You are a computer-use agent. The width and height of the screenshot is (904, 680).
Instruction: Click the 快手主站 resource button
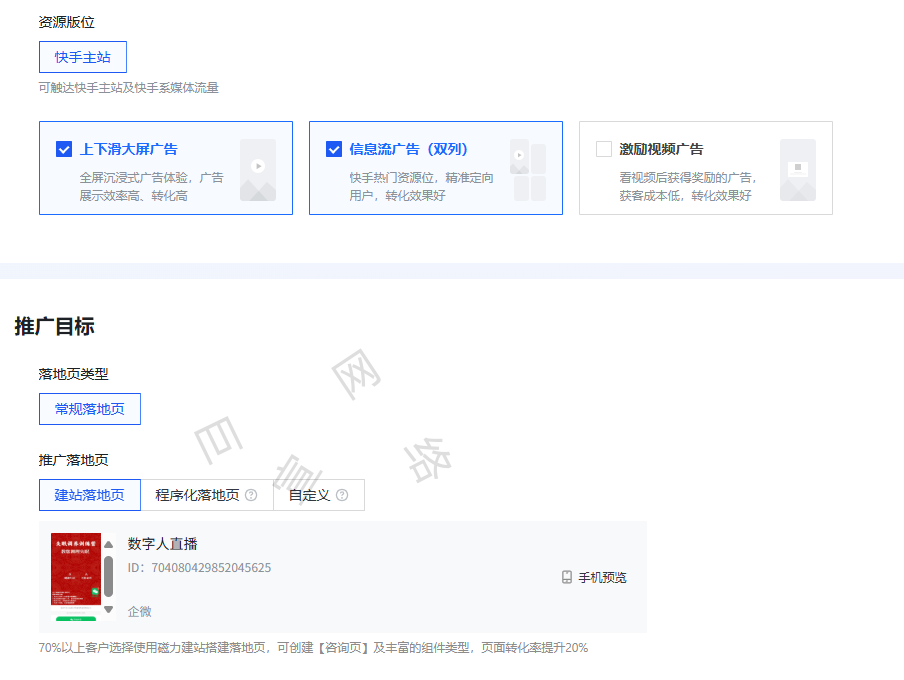83,57
